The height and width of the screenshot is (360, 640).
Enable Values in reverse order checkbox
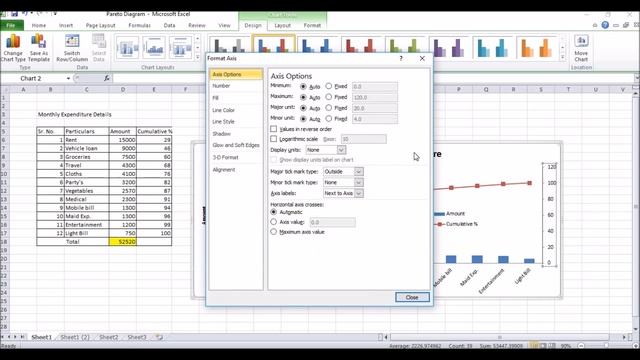click(273, 129)
